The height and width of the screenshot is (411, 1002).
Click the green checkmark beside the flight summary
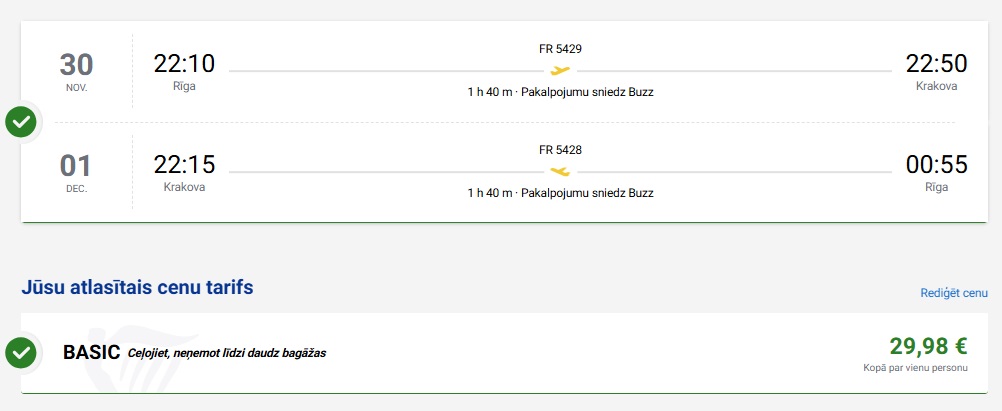coord(21,123)
